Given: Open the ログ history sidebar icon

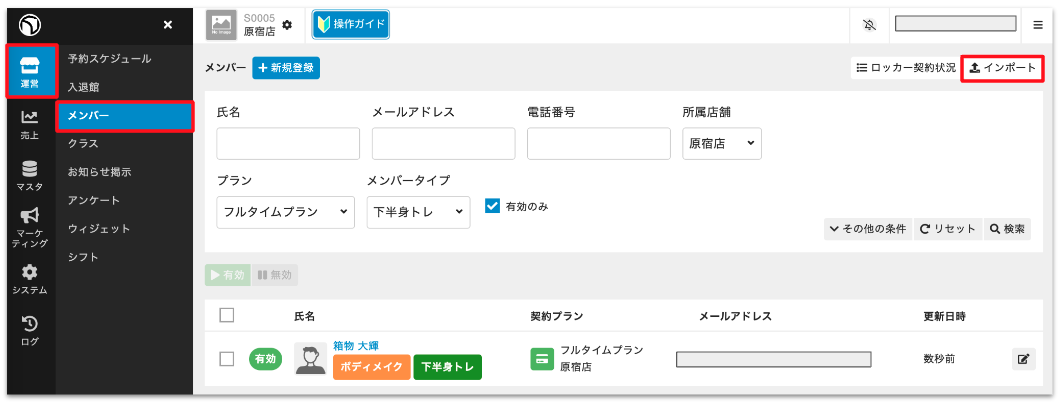Looking at the screenshot, I should 30,330.
